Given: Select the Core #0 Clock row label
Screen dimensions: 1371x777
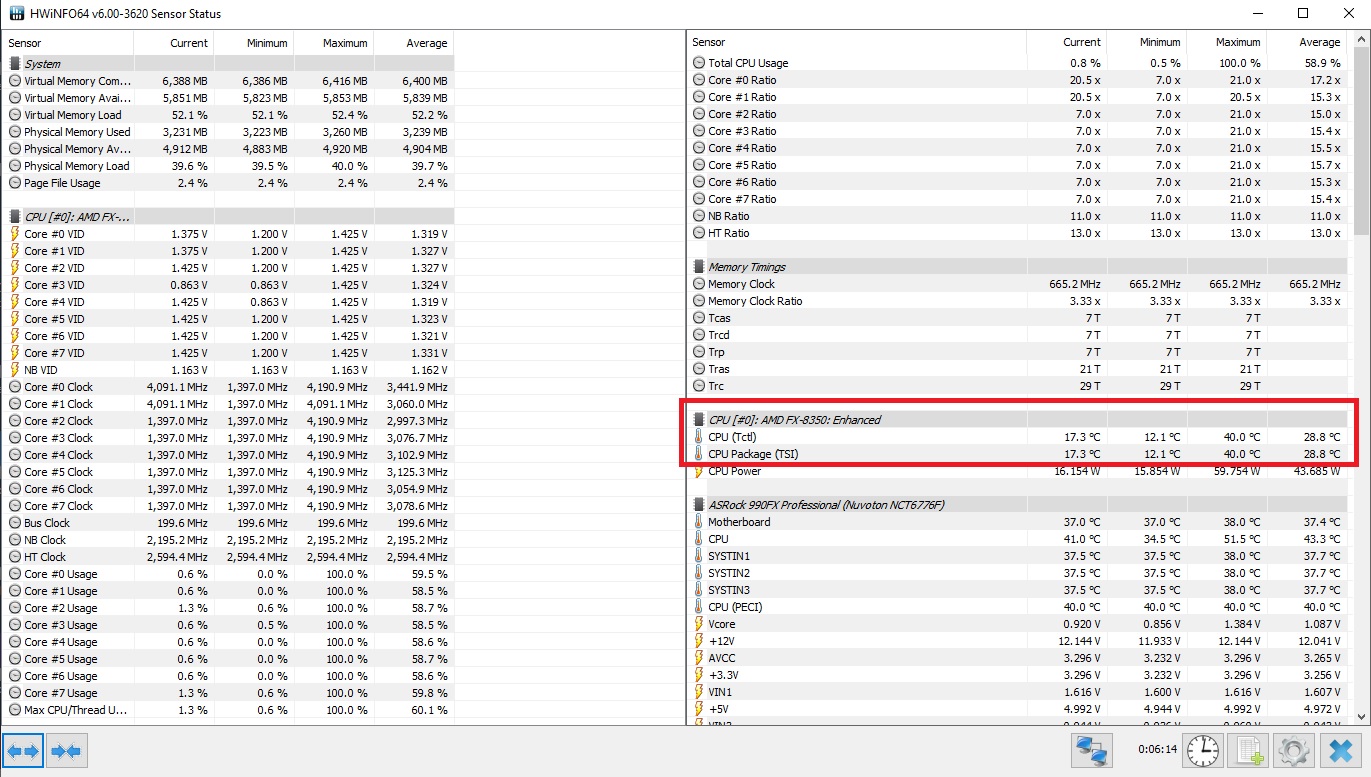Looking at the screenshot, I should [x=58, y=387].
